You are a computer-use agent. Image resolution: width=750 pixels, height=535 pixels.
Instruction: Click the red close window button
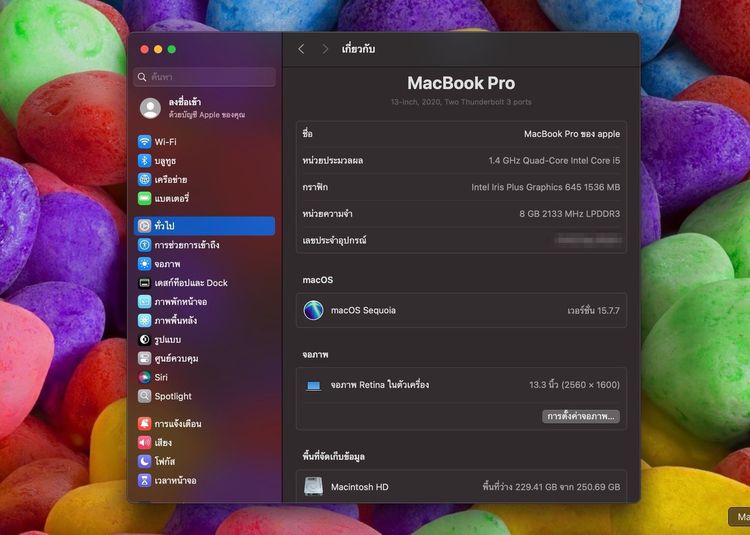[144, 49]
